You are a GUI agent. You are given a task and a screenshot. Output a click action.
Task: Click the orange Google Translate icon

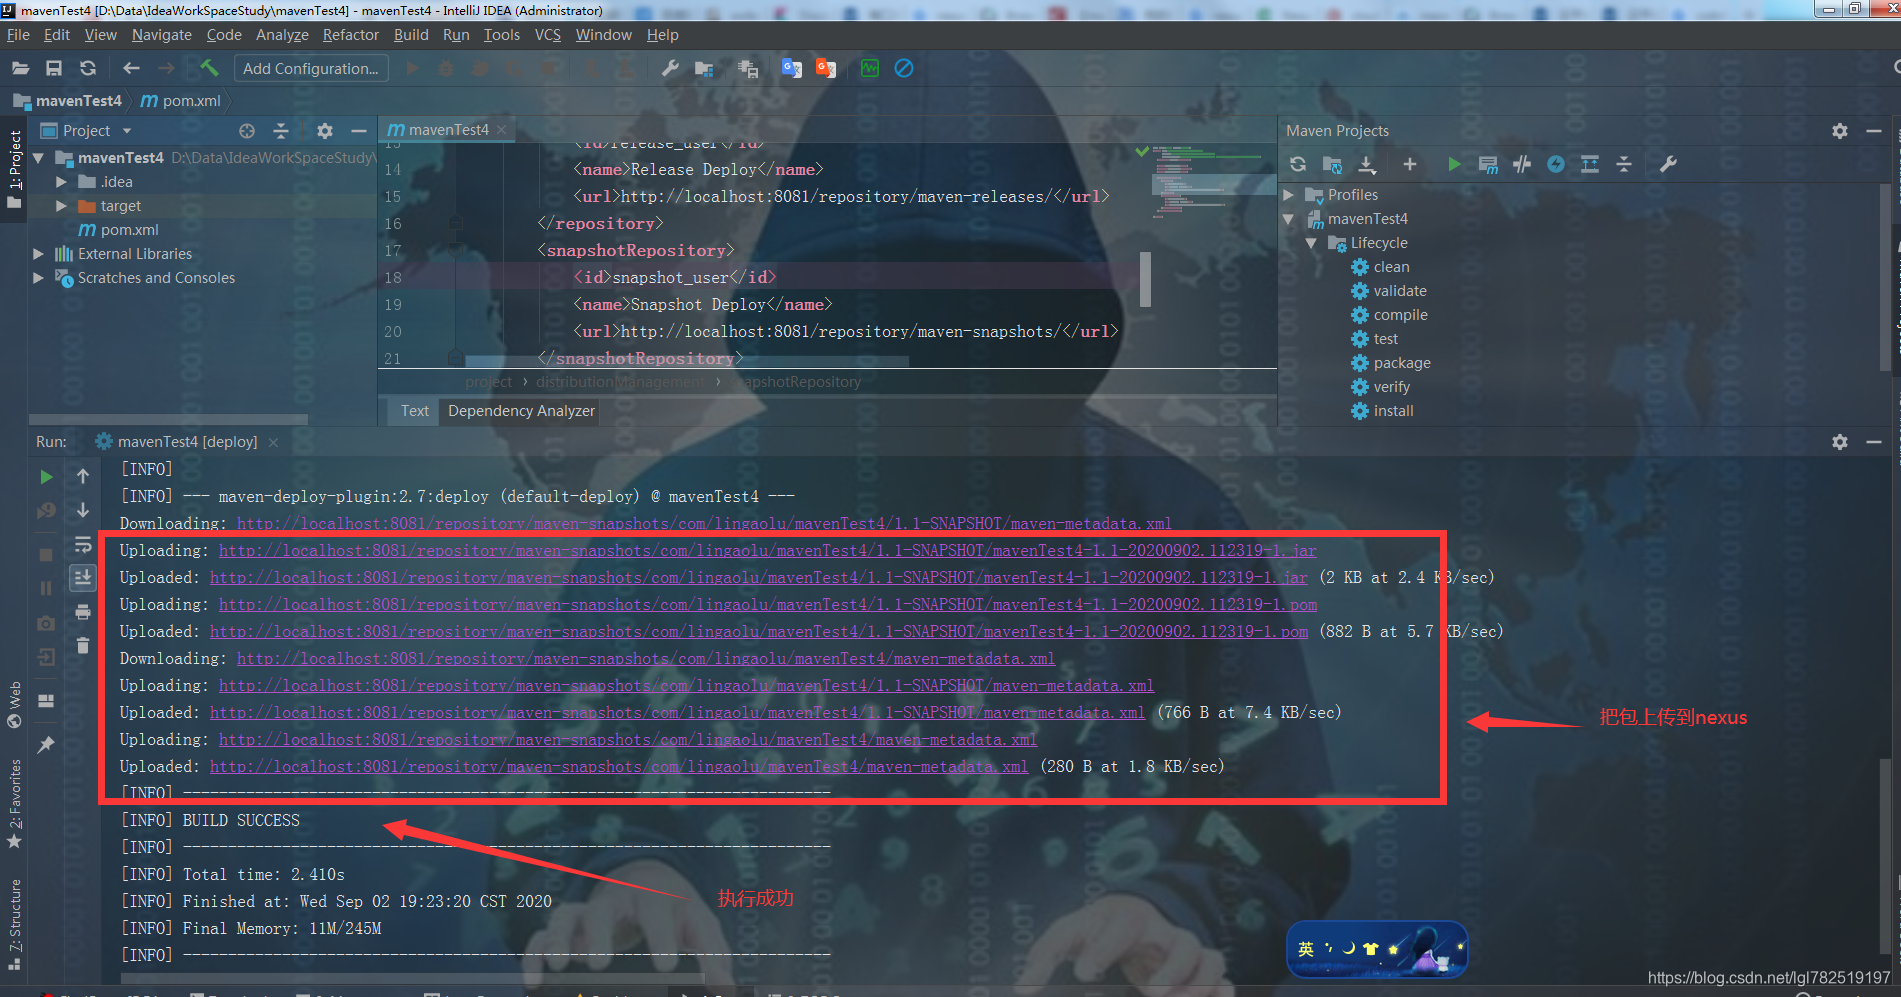tap(826, 68)
